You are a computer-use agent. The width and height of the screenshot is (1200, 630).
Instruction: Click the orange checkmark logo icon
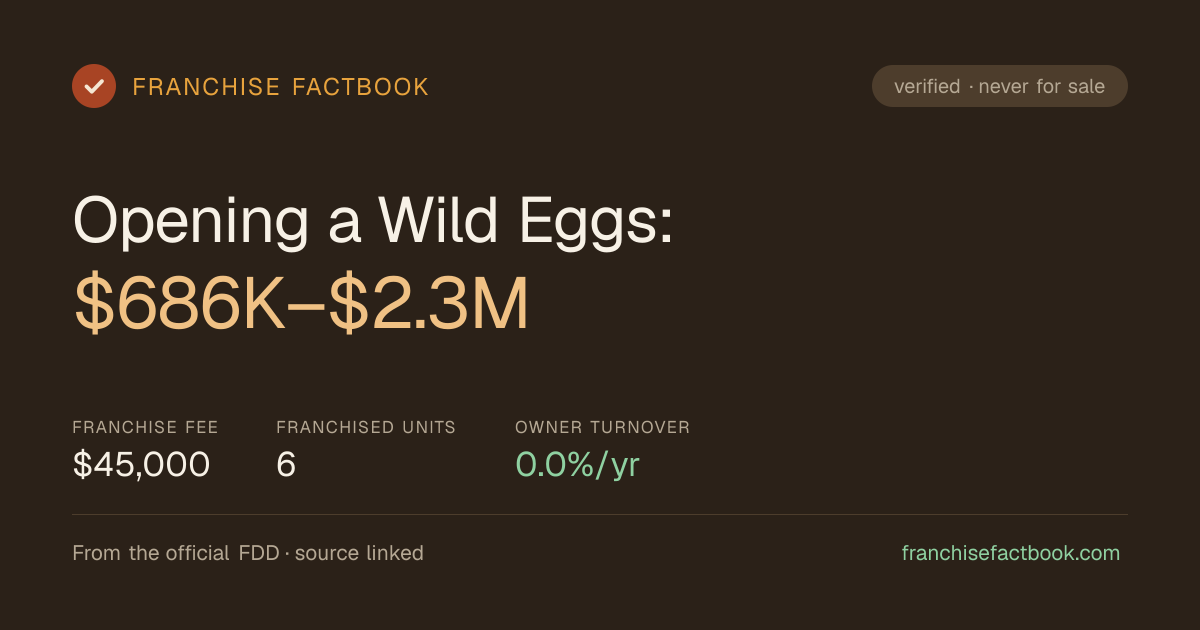click(94, 86)
